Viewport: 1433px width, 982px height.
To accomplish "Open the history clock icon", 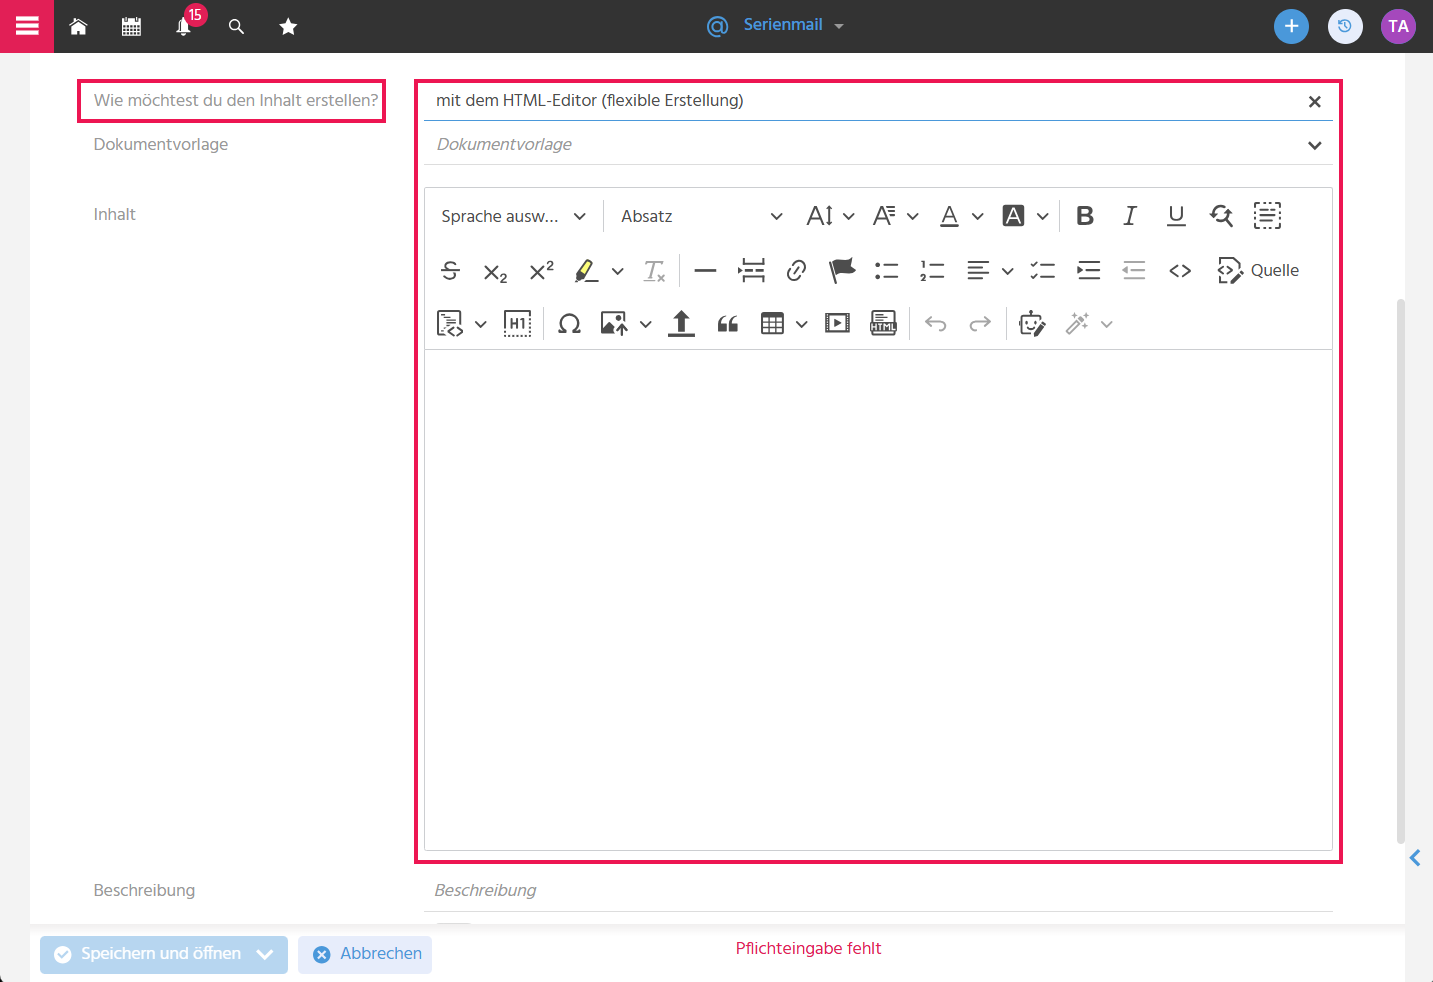I will click(x=1345, y=26).
